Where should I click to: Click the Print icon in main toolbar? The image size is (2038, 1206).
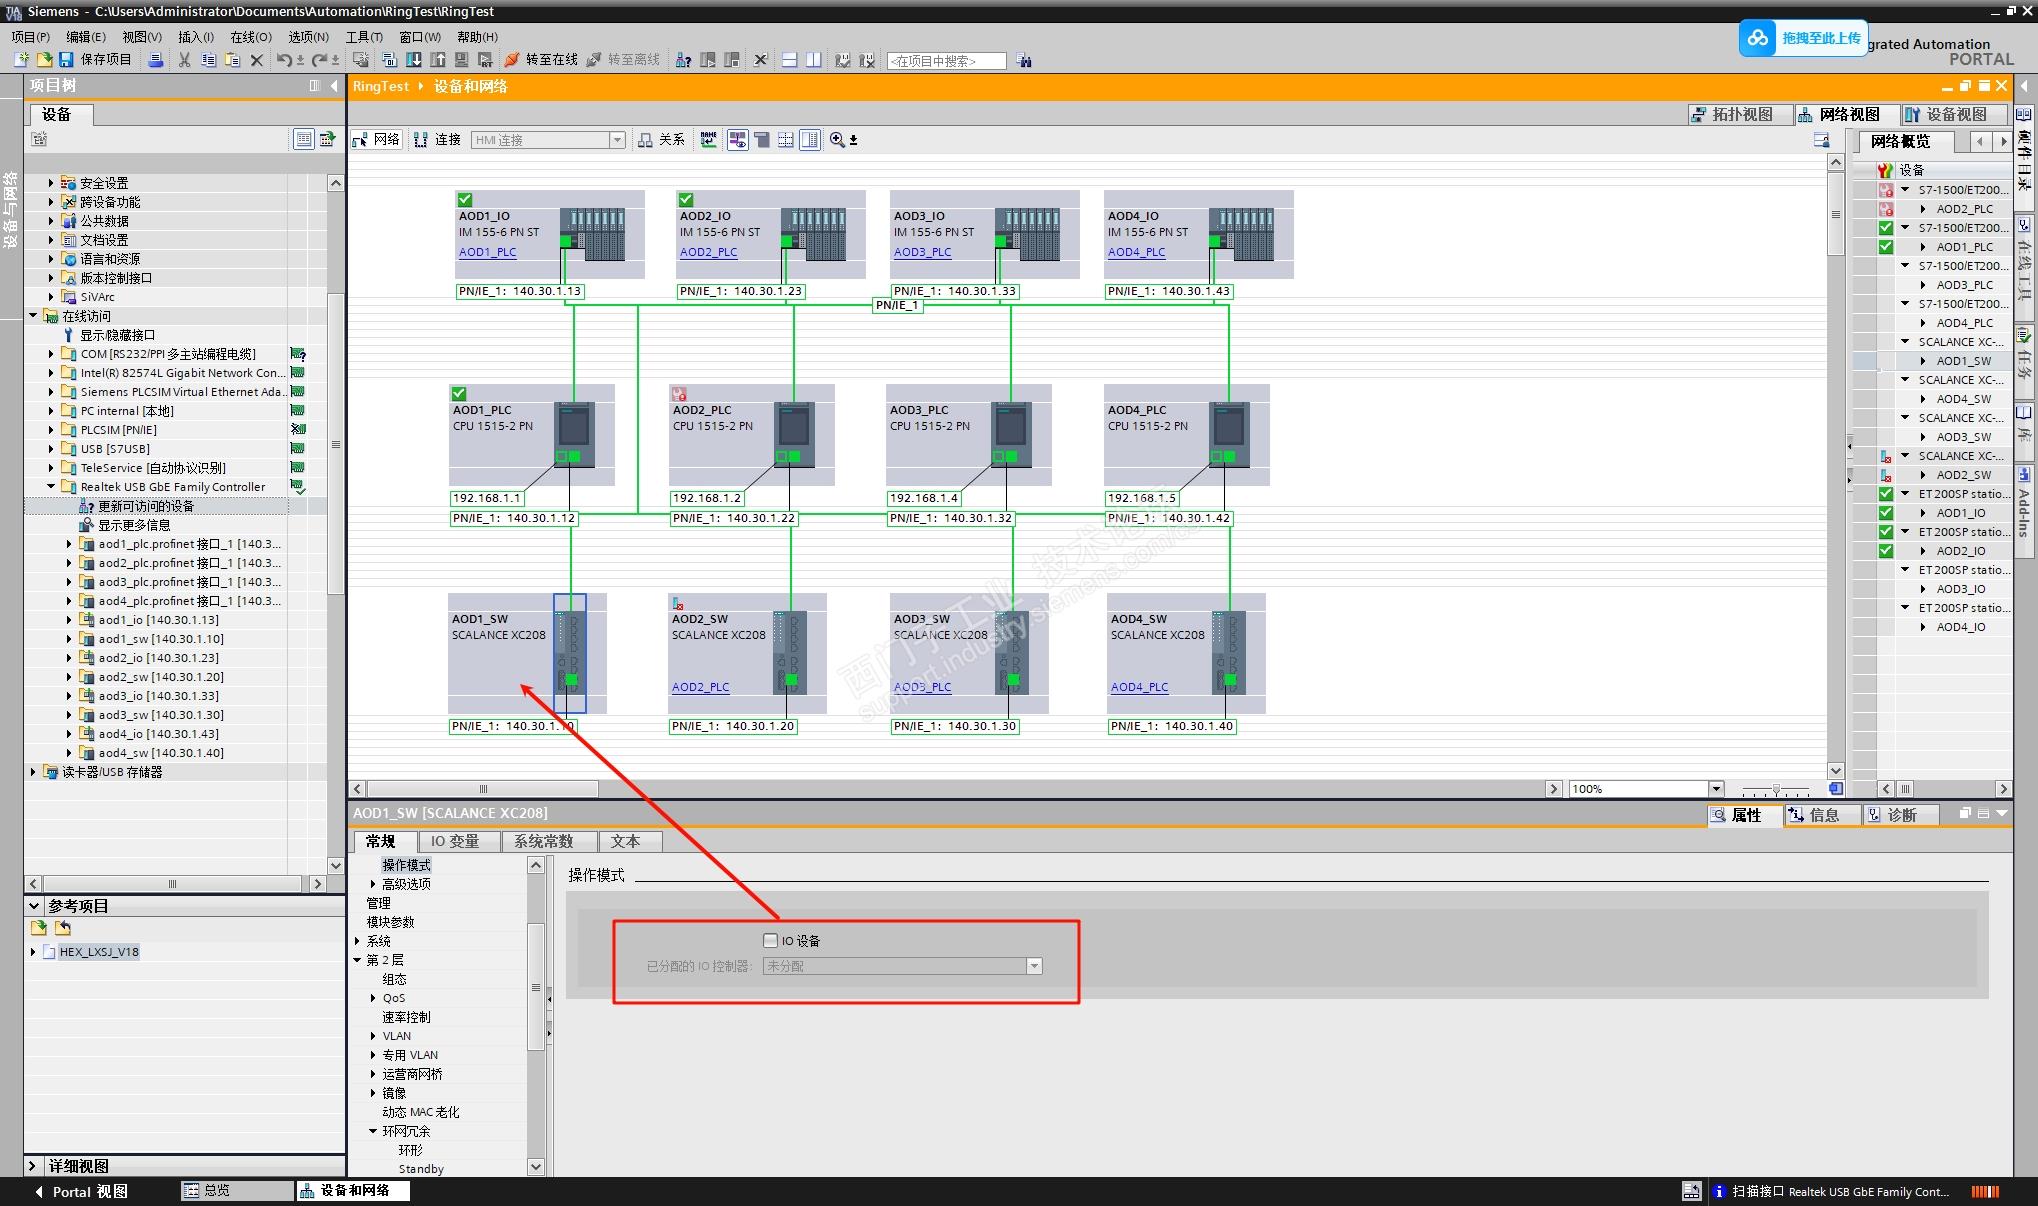pos(155,60)
